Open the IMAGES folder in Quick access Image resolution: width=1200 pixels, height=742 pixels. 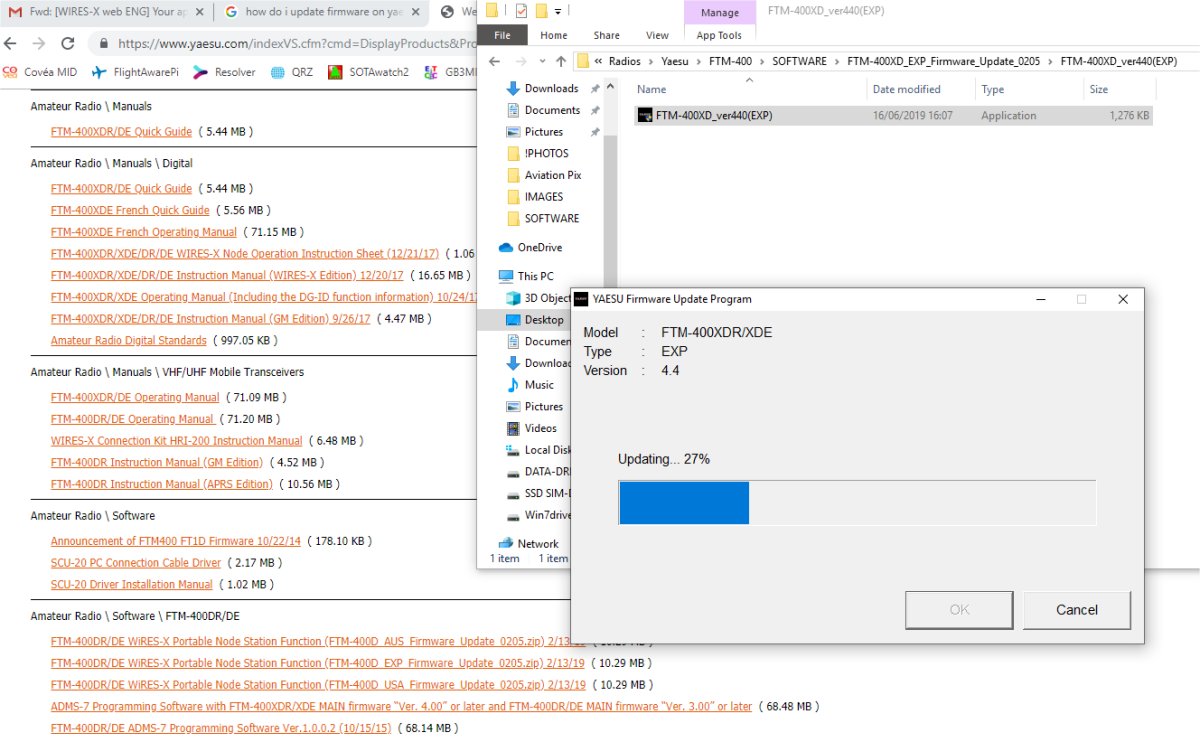click(x=535, y=197)
